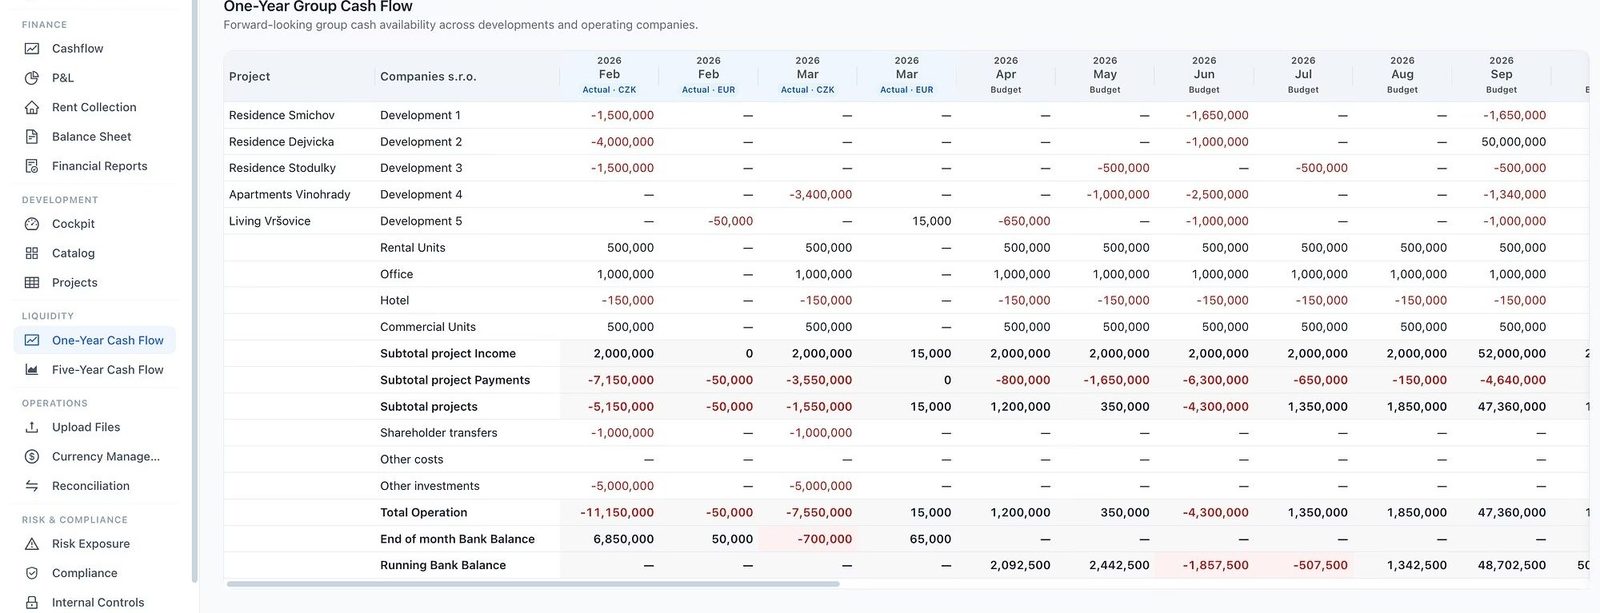Click Other investments row label
The image size is (1600, 613).
coord(430,486)
